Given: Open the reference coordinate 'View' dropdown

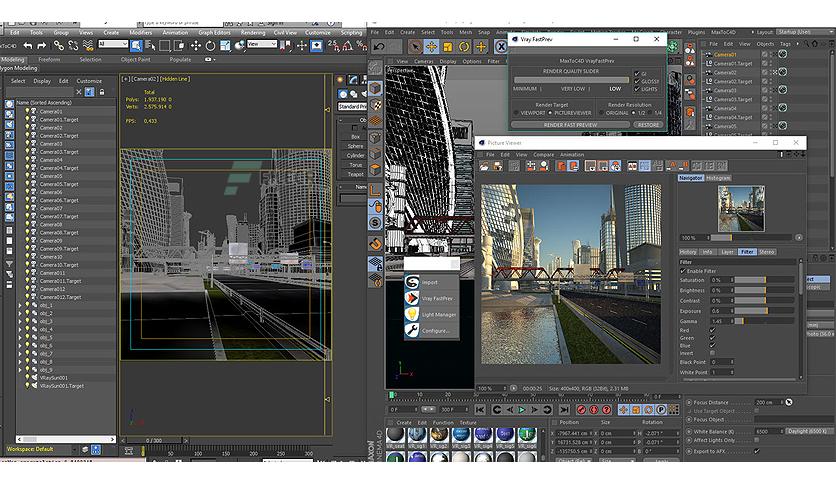Looking at the screenshot, I should (x=261, y=44).
